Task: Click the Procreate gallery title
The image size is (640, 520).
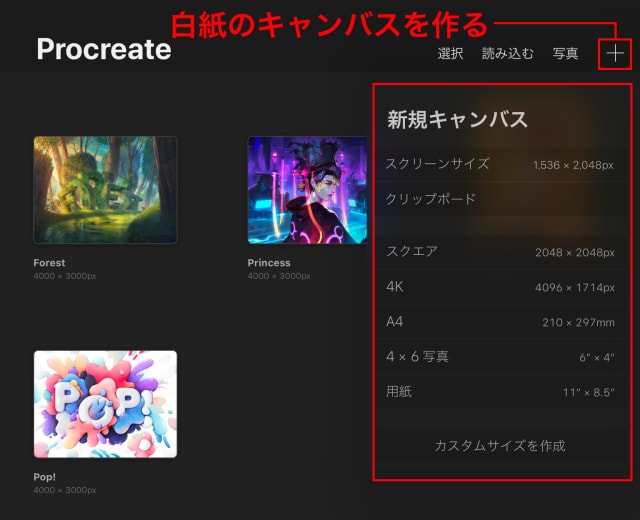Action: (x=104, y=49)
